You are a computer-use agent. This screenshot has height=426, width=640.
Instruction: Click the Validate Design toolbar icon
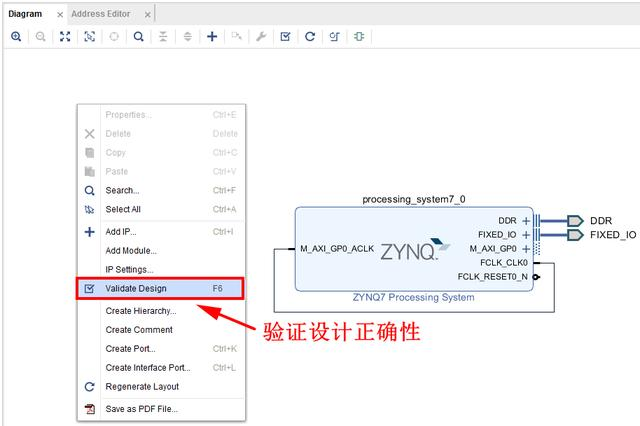point(285,37)
